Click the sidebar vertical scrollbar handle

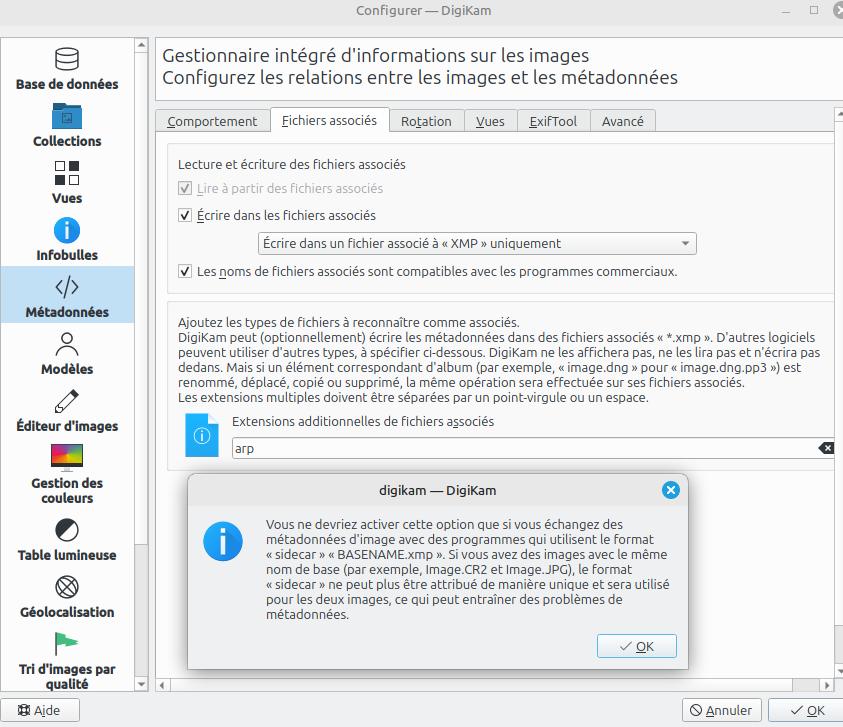(x=141, y=298)
